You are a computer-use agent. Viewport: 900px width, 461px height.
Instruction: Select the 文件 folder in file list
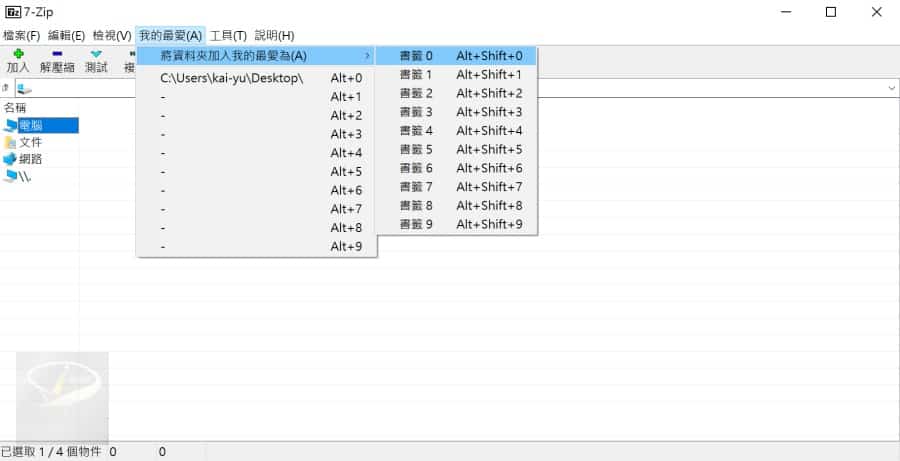coord(23,142)
